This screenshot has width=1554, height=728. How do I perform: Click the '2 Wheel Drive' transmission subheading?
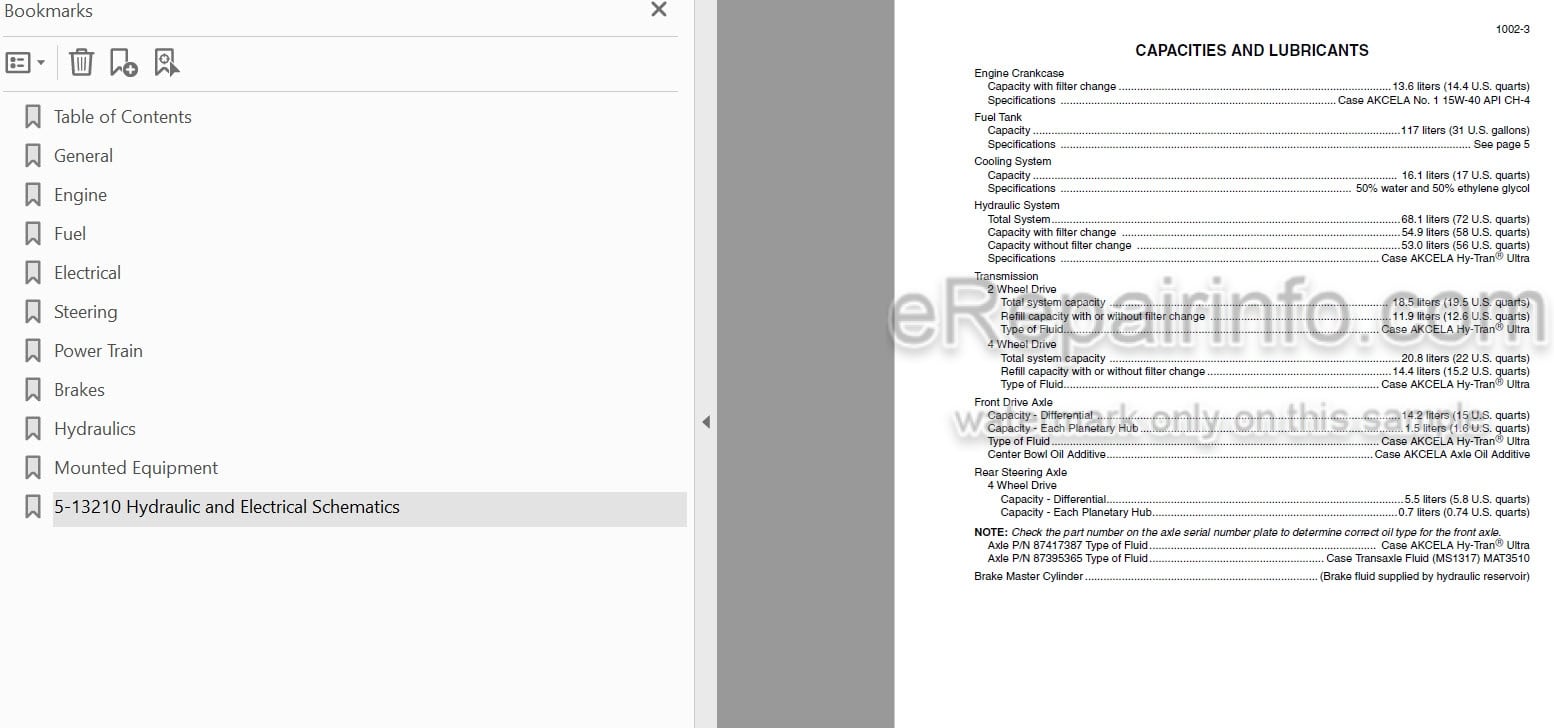coord(1022,289)
